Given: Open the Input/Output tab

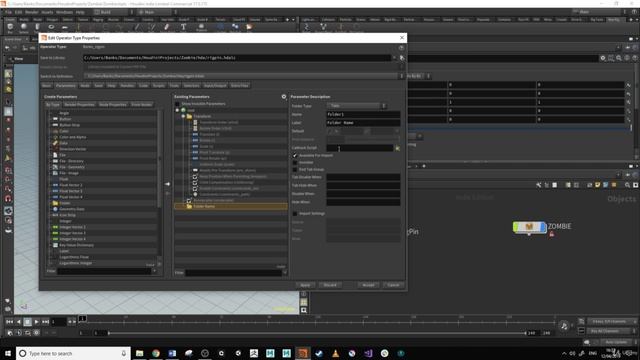Looking at the screenshot, I should [215, 86].
